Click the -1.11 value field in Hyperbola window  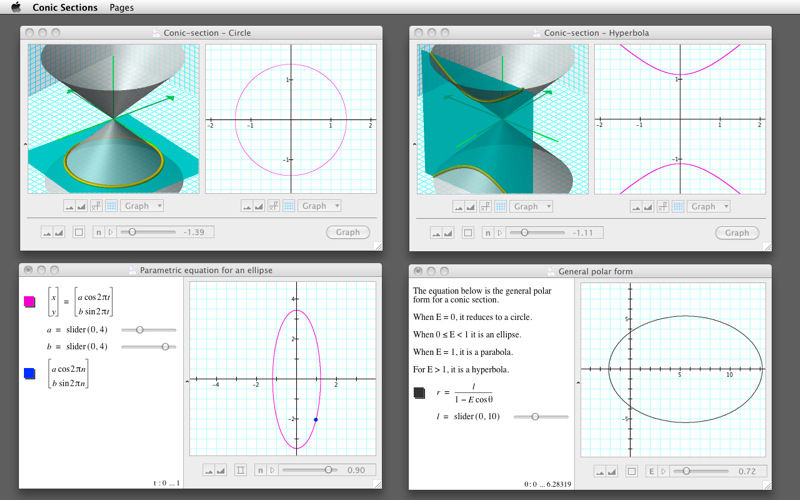pyautogui.click(x=583, y=233)
